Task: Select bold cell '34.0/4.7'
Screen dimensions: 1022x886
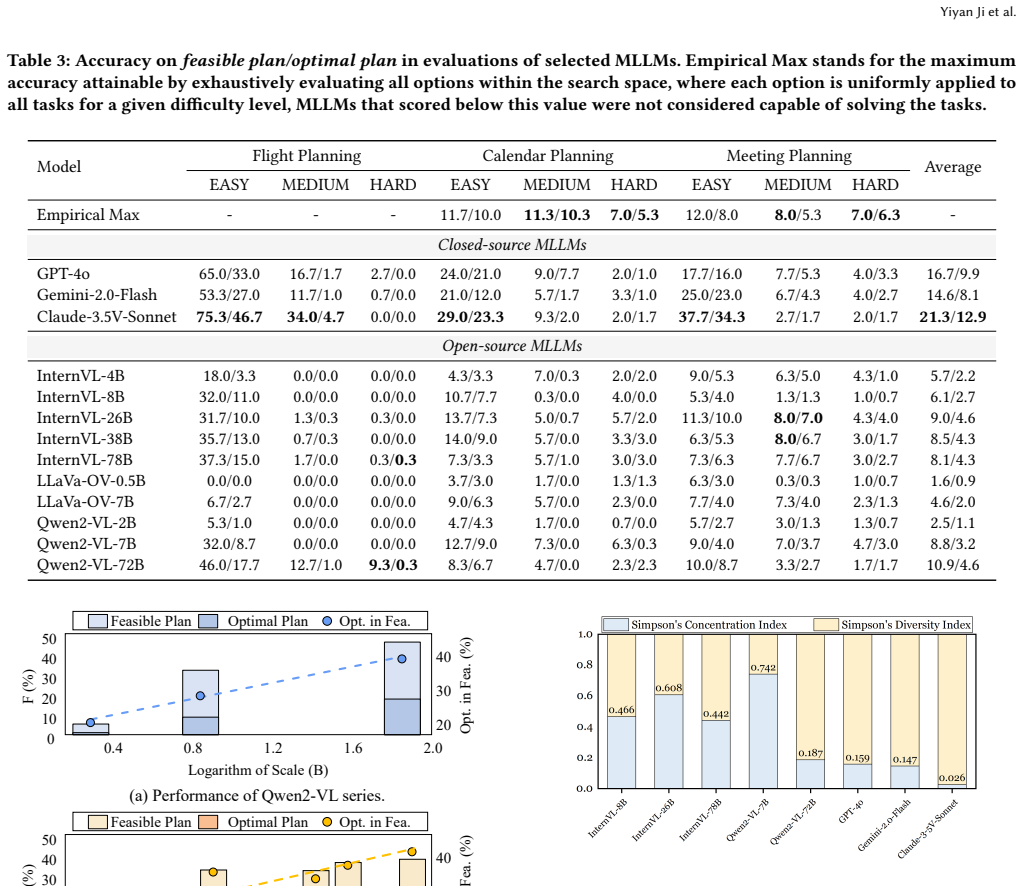Action: [315, 317]
